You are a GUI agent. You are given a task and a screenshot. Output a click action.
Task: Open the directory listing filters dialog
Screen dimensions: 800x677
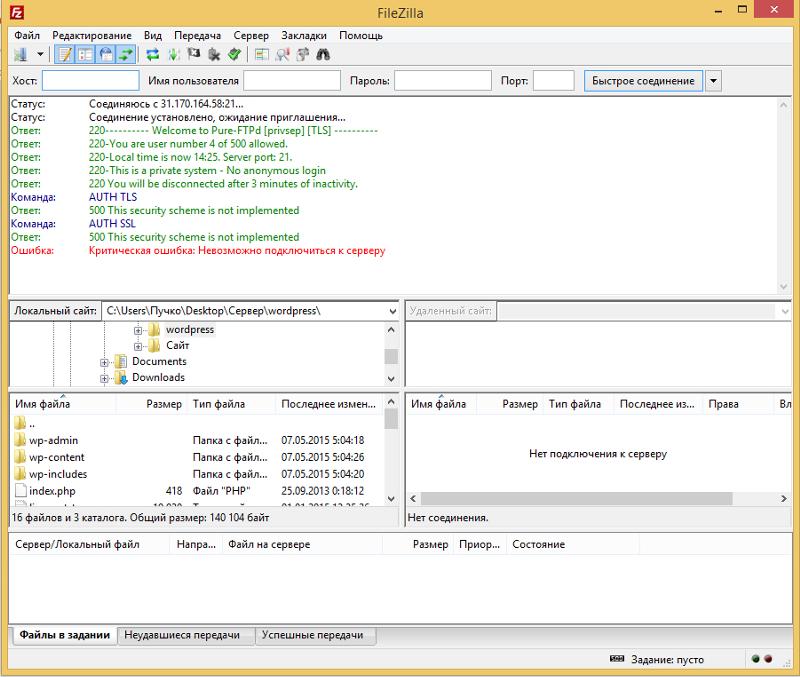262,54
